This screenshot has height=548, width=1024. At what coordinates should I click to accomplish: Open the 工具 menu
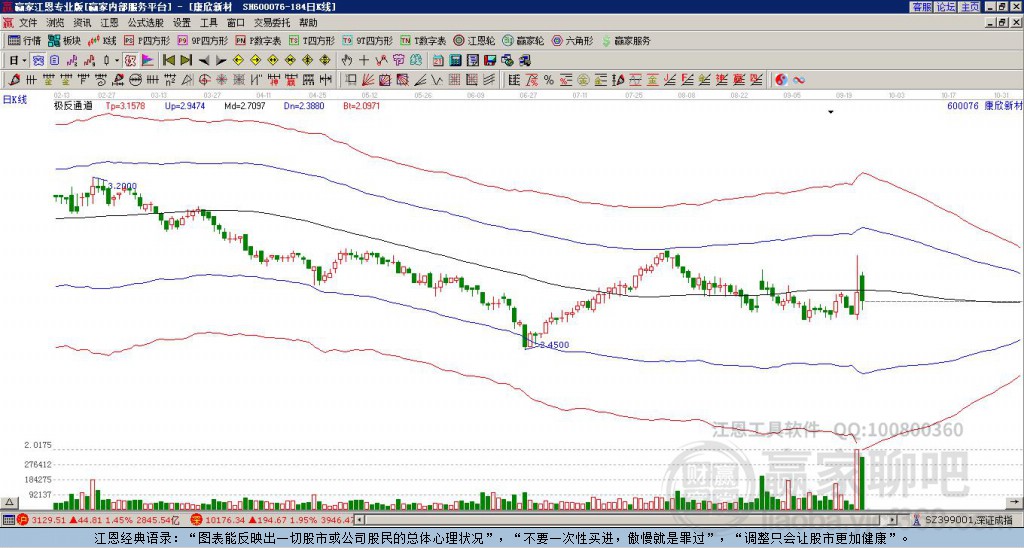click(208, 23)
